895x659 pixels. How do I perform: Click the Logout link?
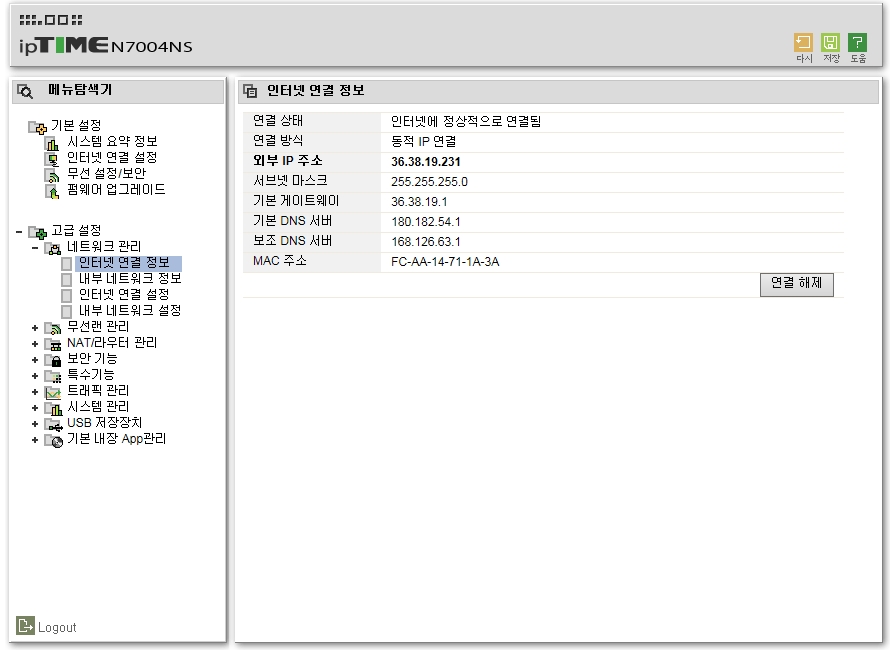coord(57,628)
